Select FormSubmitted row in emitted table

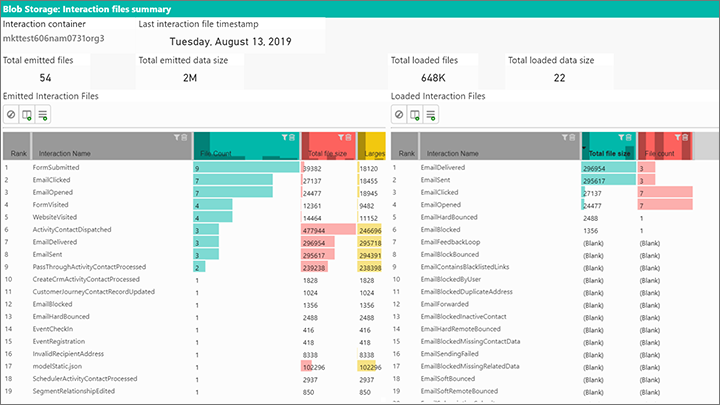coord(194,168)
